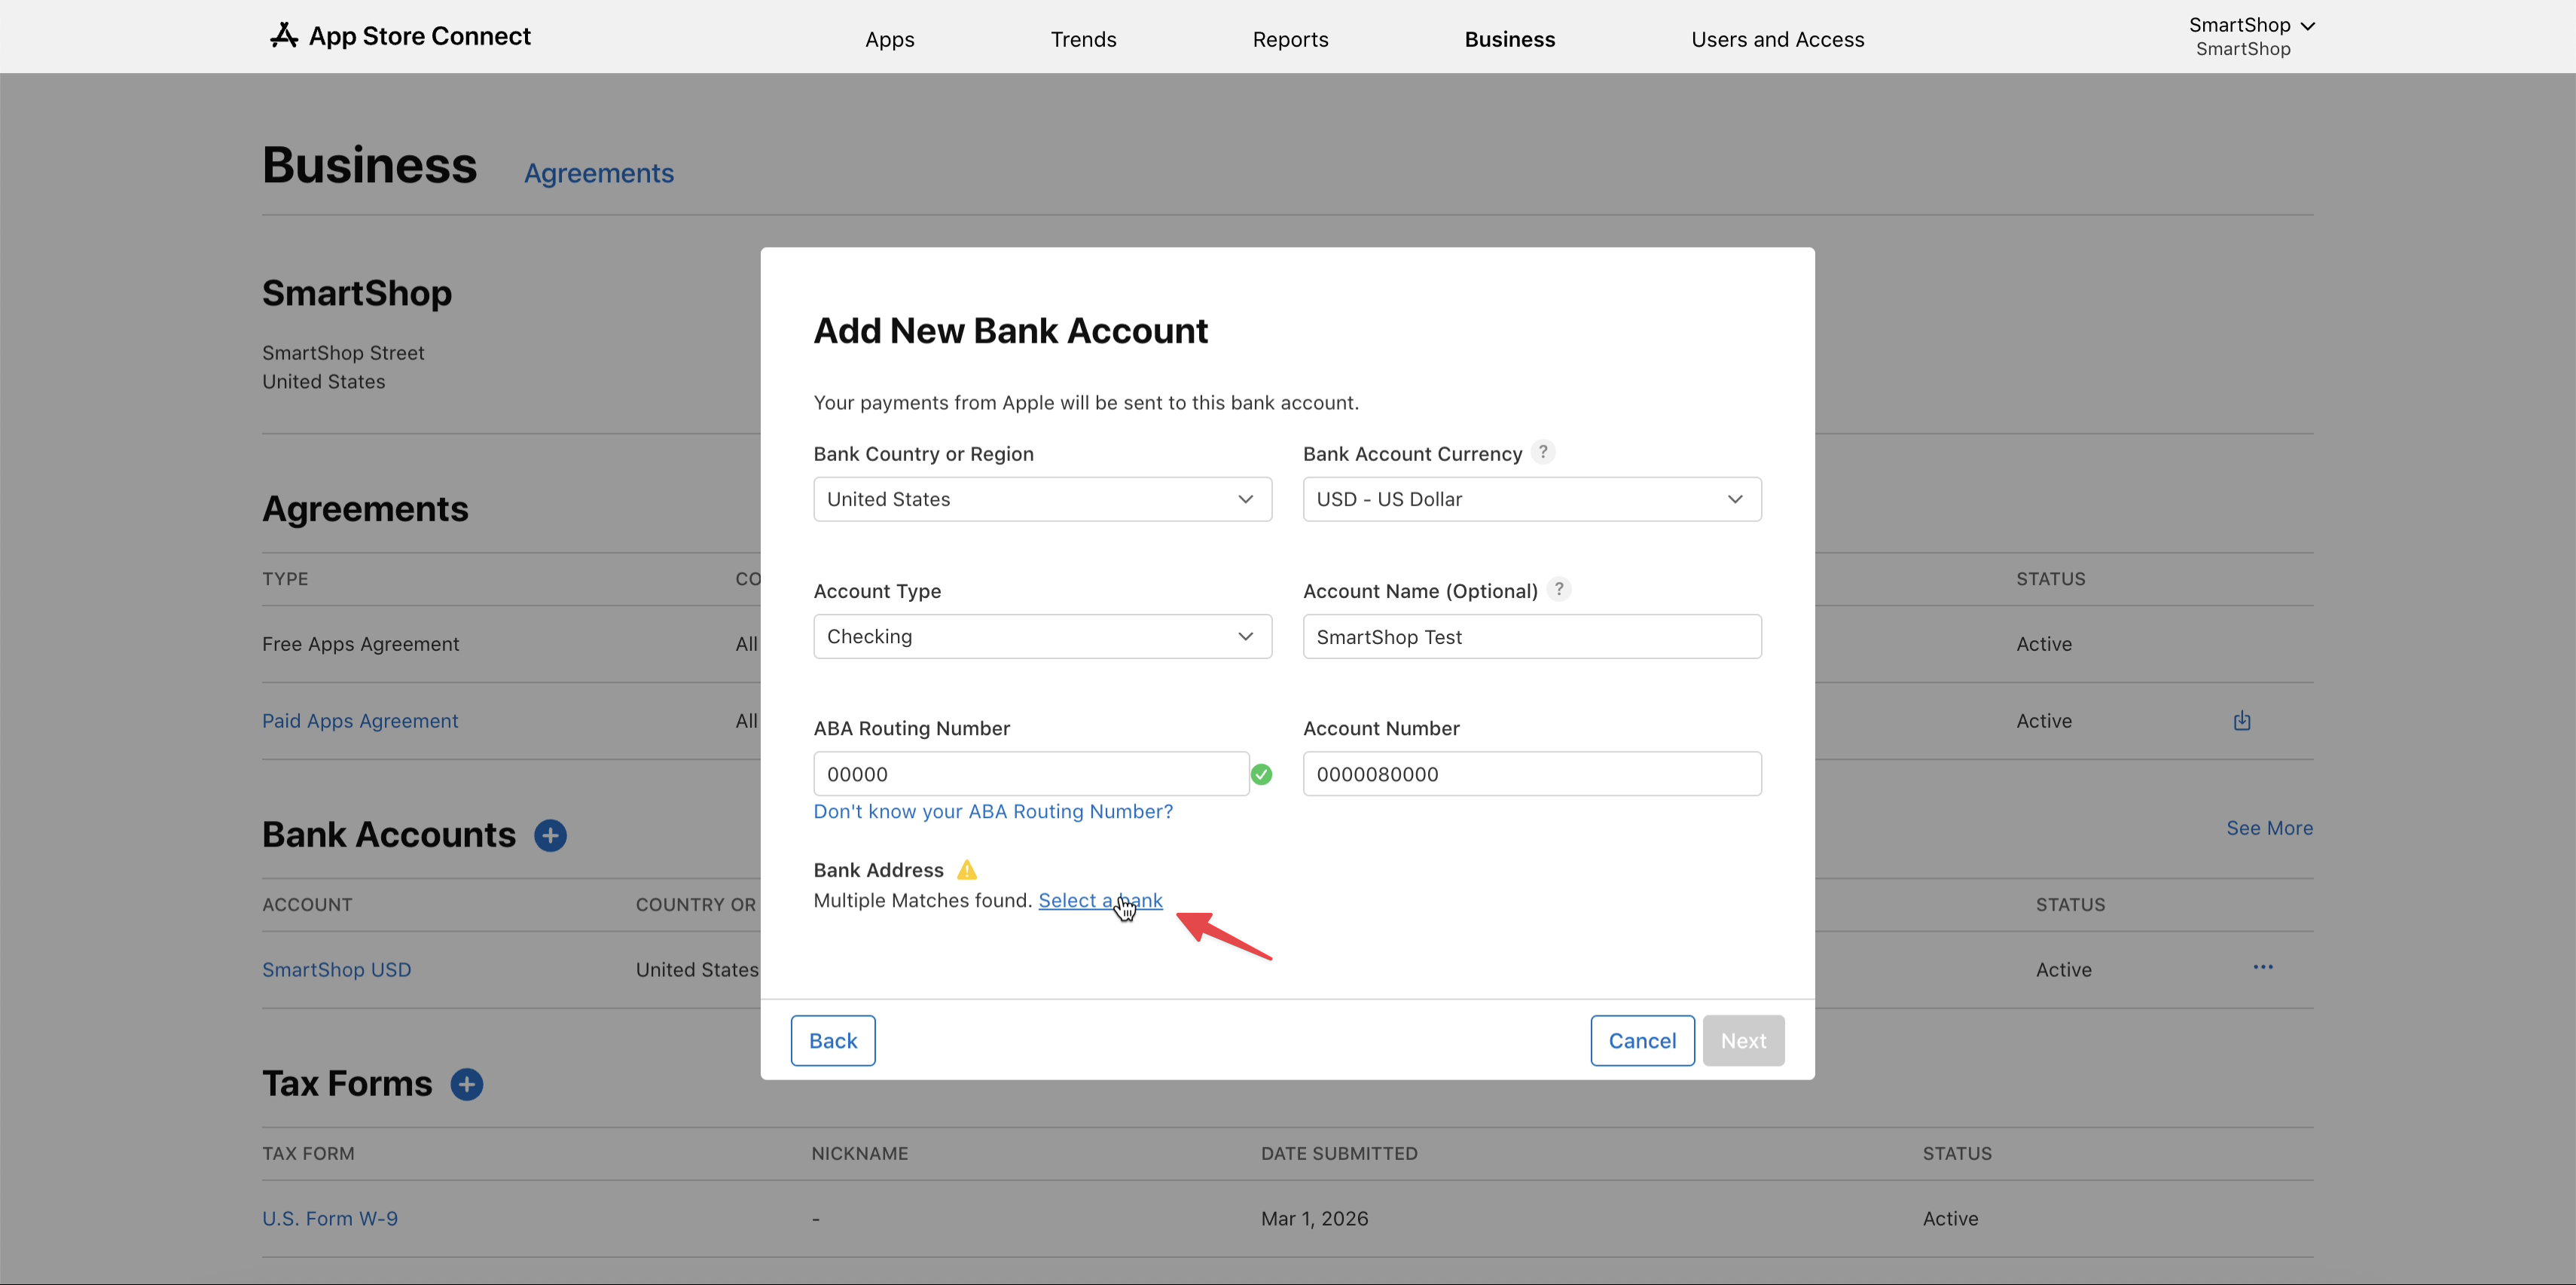Viewport: 2576px width, 1285px height.
Task: Click See More link
Action: pyautogui.click(x=2269, y=828)
